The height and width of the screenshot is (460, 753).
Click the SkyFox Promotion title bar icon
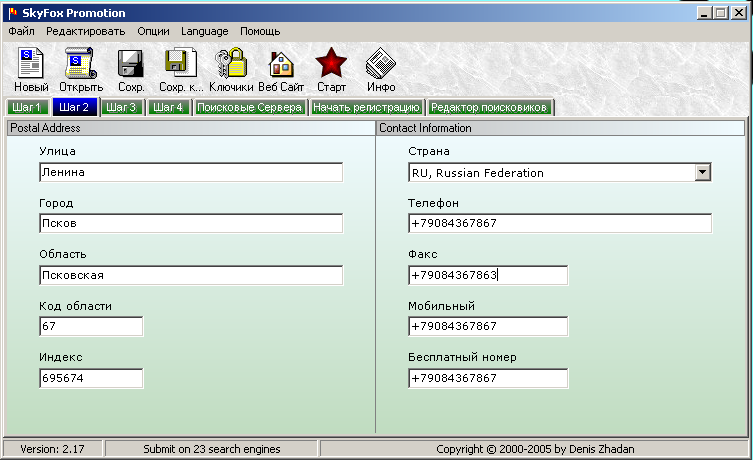coord(12,13)
